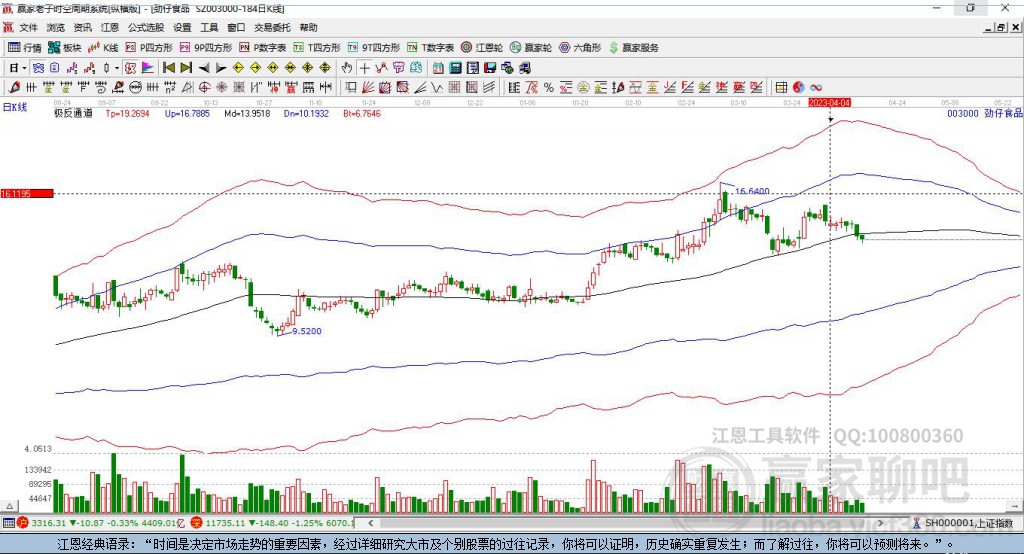This screenshot has height=554, width=1024.
Task: Open the 窗口 menu
Action: pyautogui.click(x=236, y=27)
